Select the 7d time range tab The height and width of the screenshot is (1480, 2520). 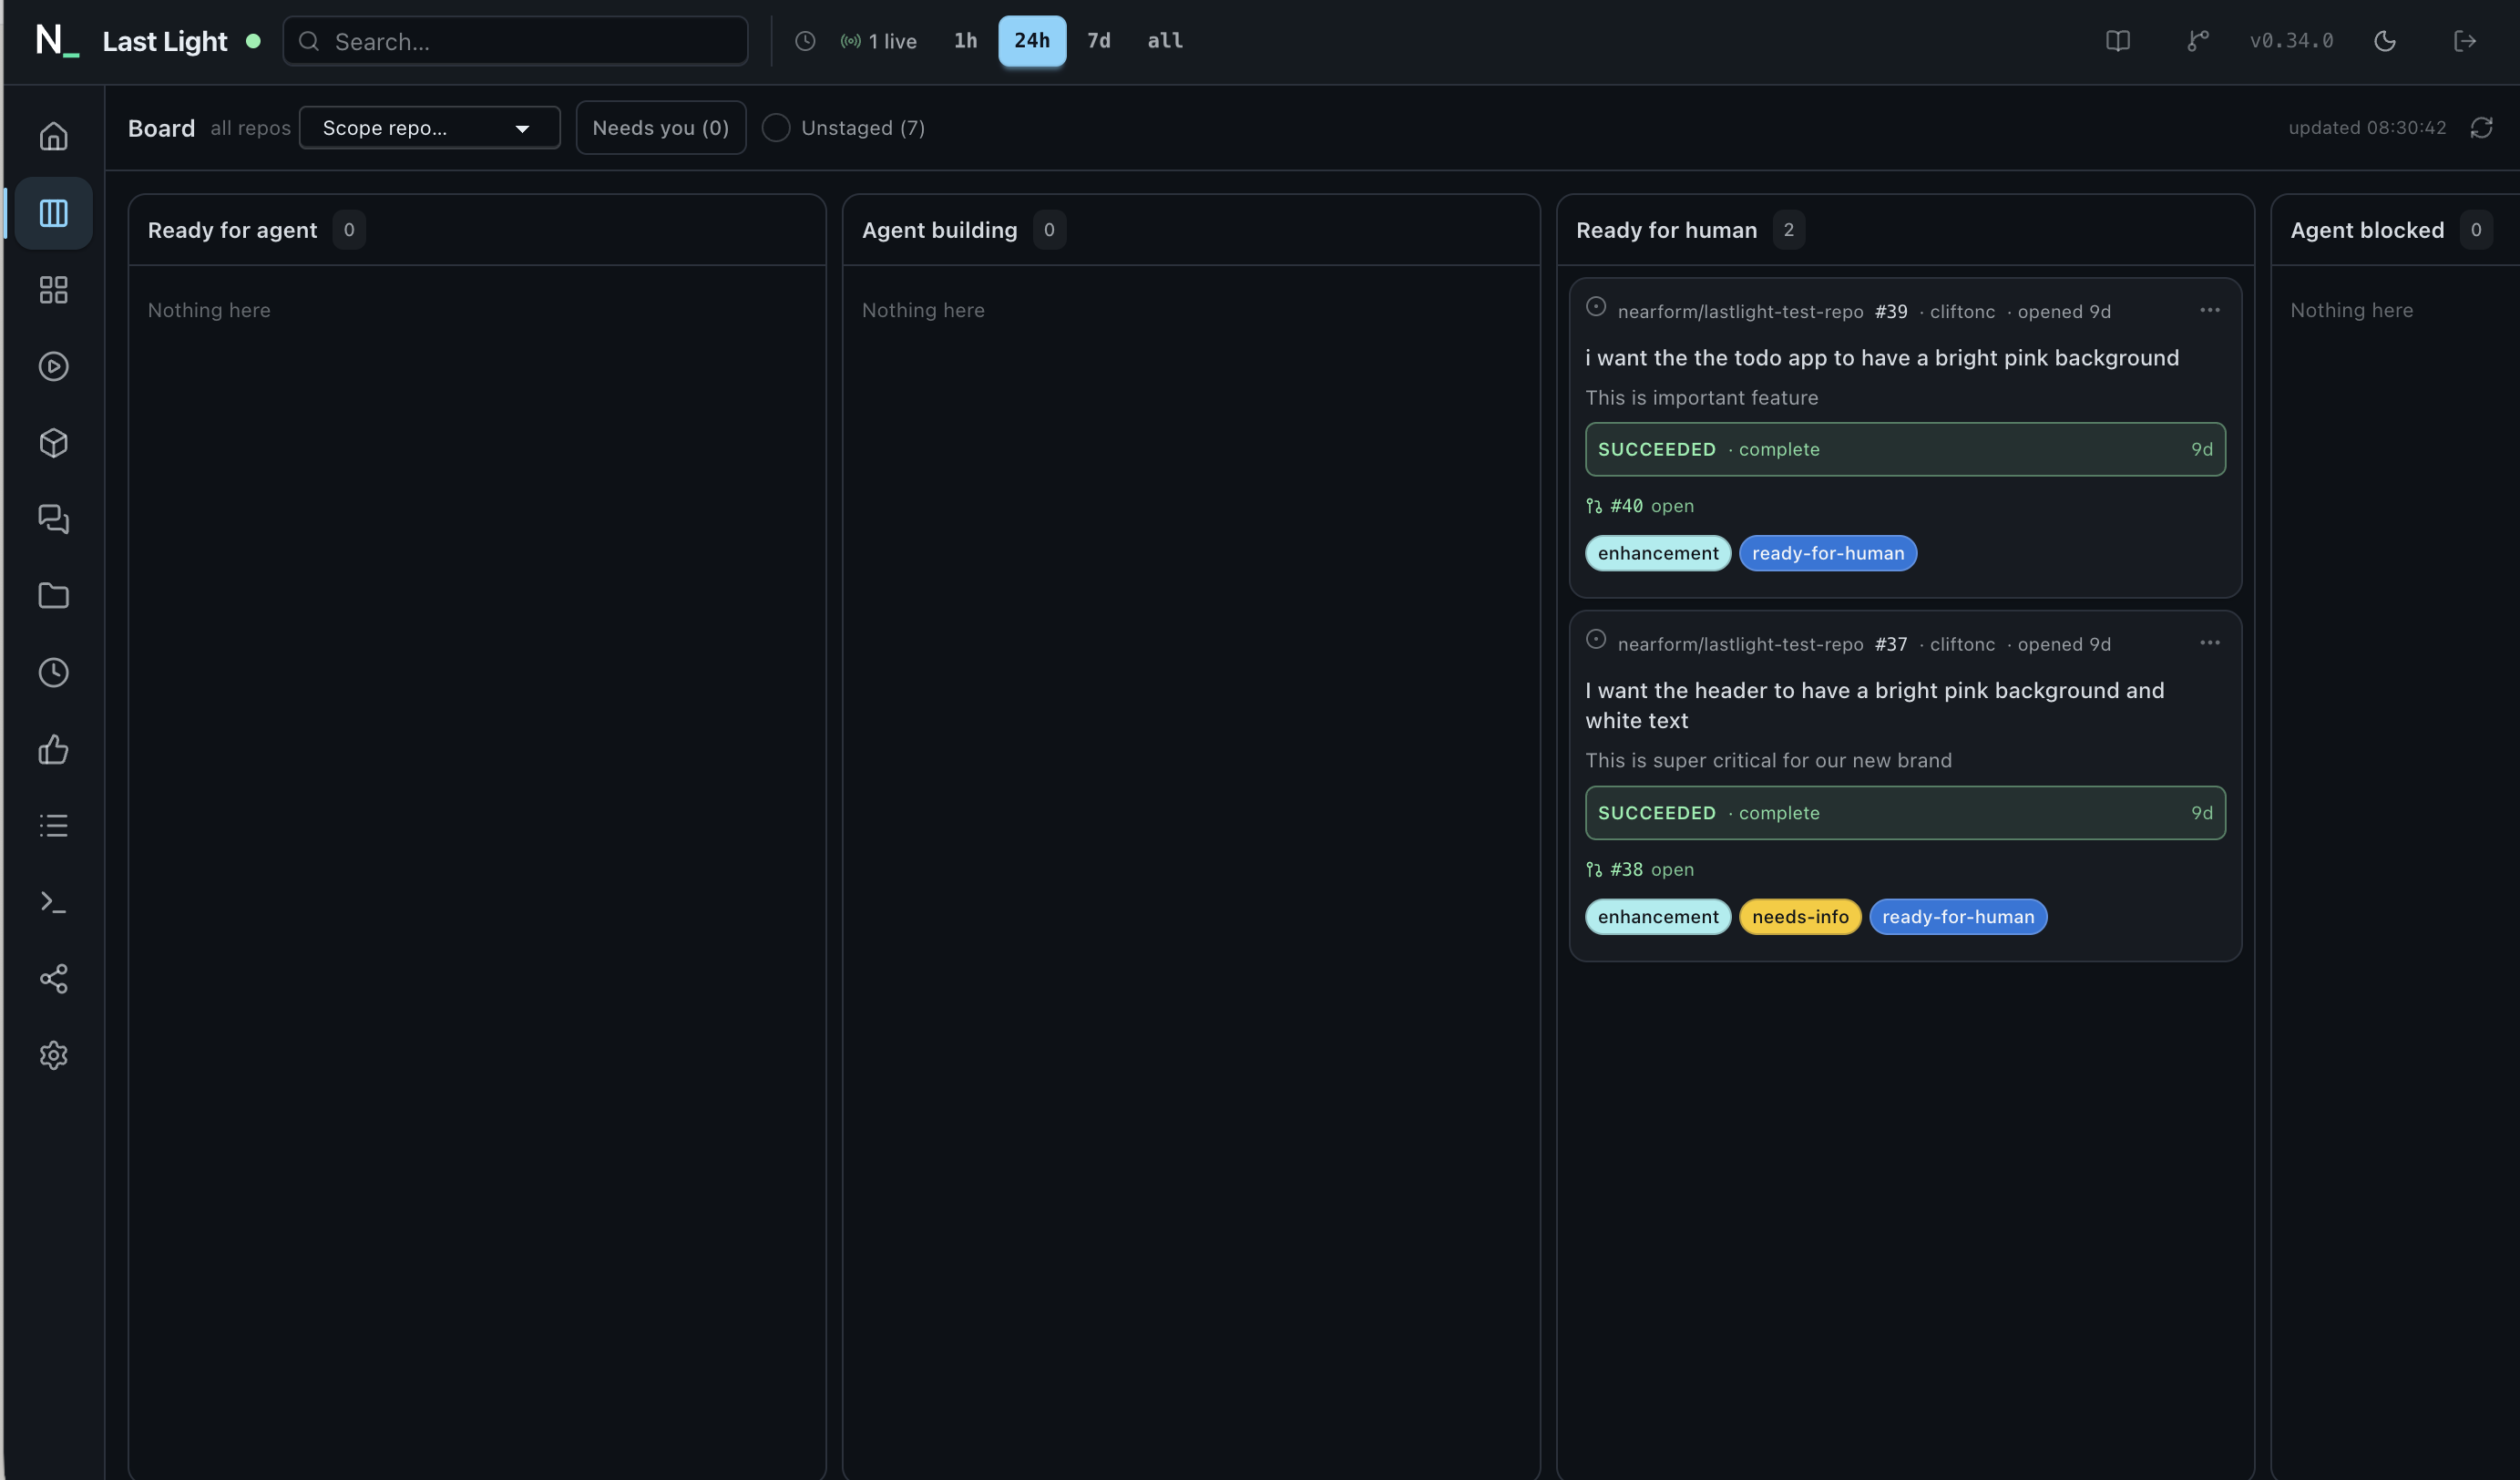[x=1099, y=41]
